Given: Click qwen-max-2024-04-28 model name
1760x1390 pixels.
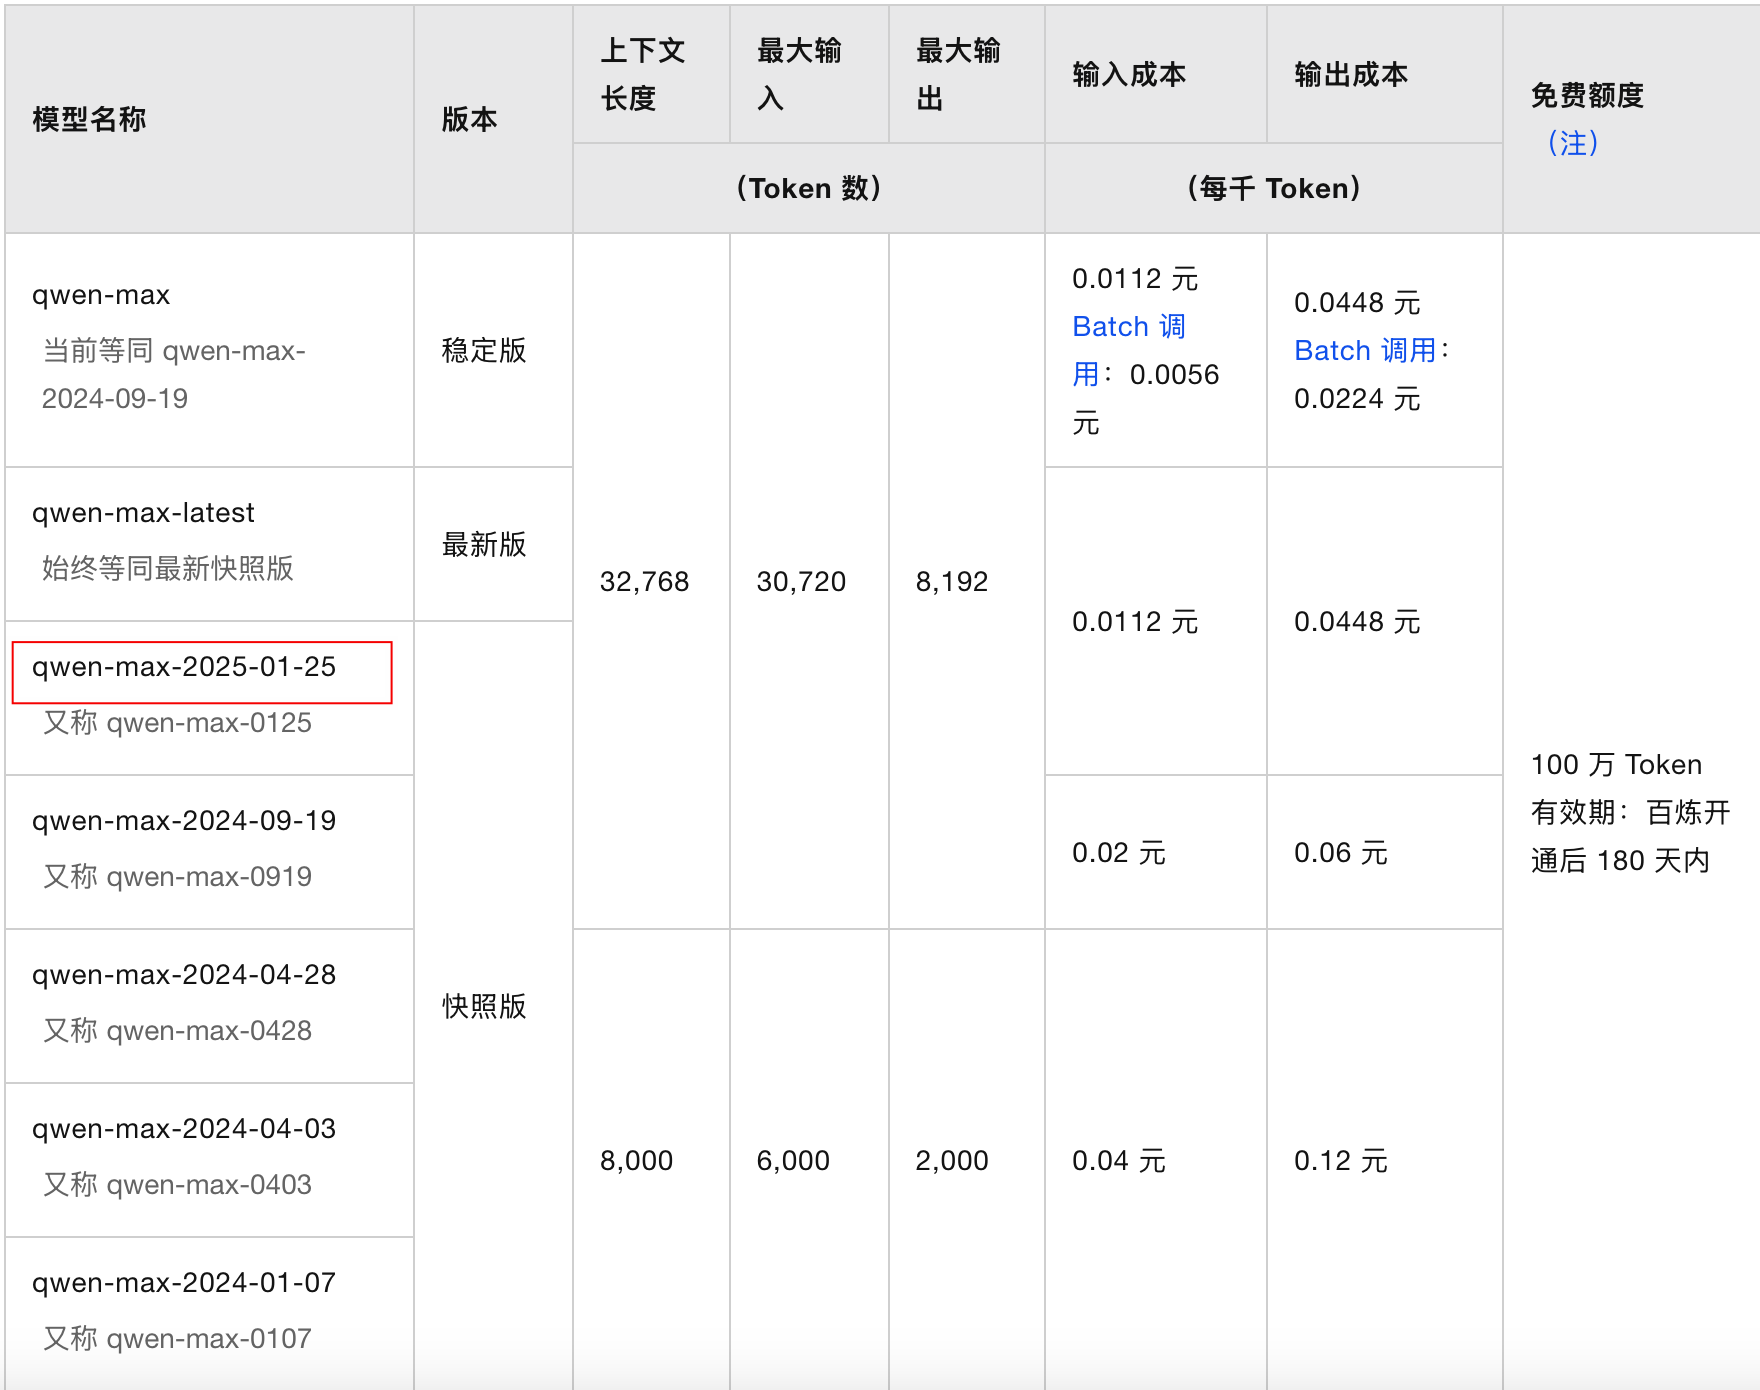Looking at the screenshot, I should (x=184, y=975).
